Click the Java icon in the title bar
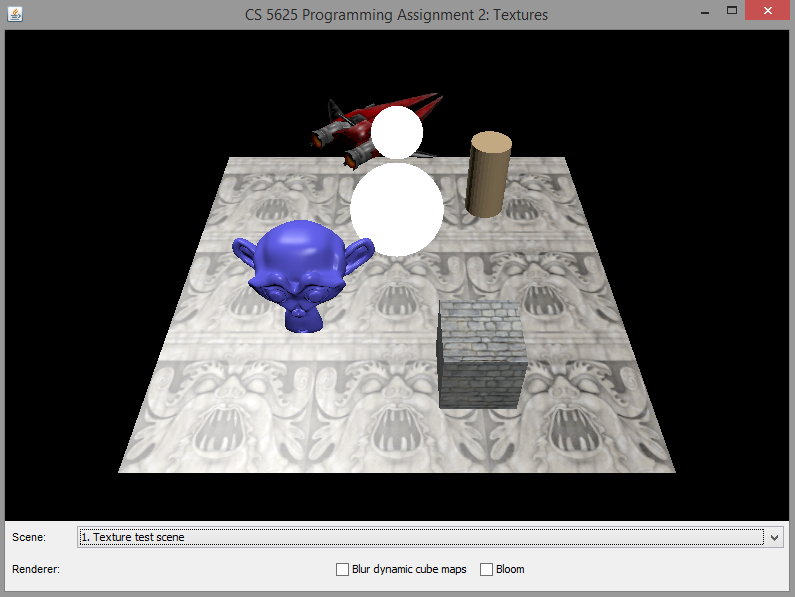795x597 pixels. tap(14, 15)
